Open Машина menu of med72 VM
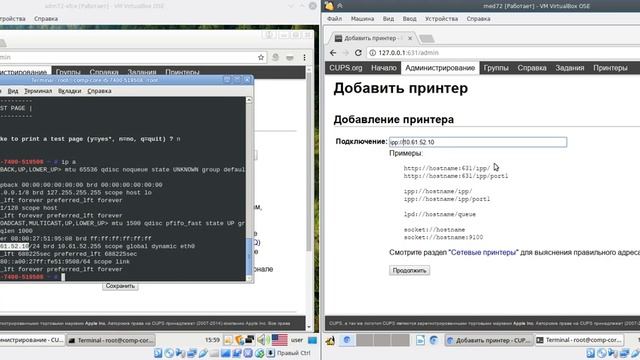 (x=362, y=19)
